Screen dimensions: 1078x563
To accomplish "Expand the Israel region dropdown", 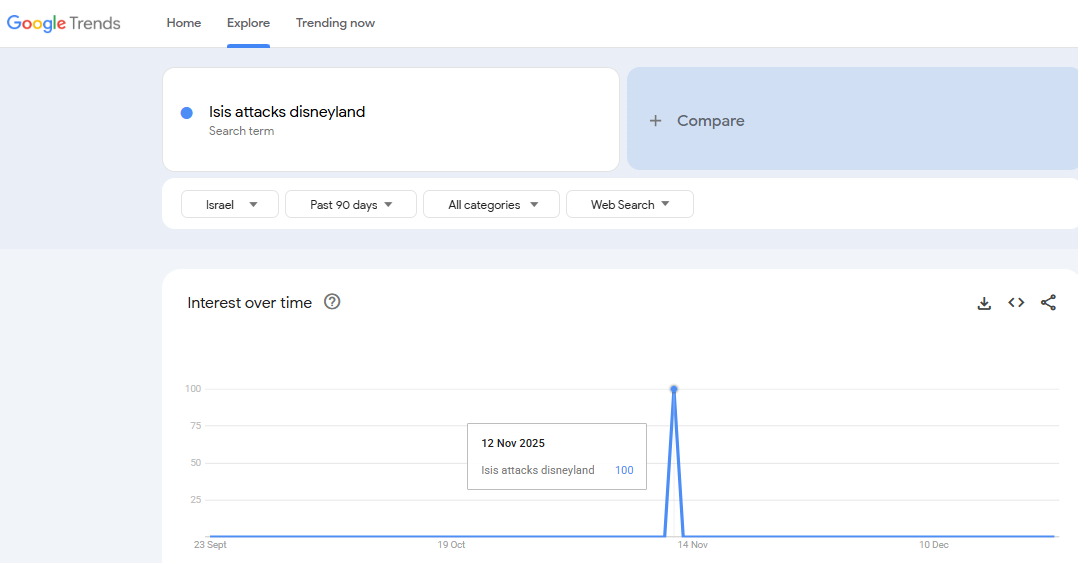I will pos(230,205).
